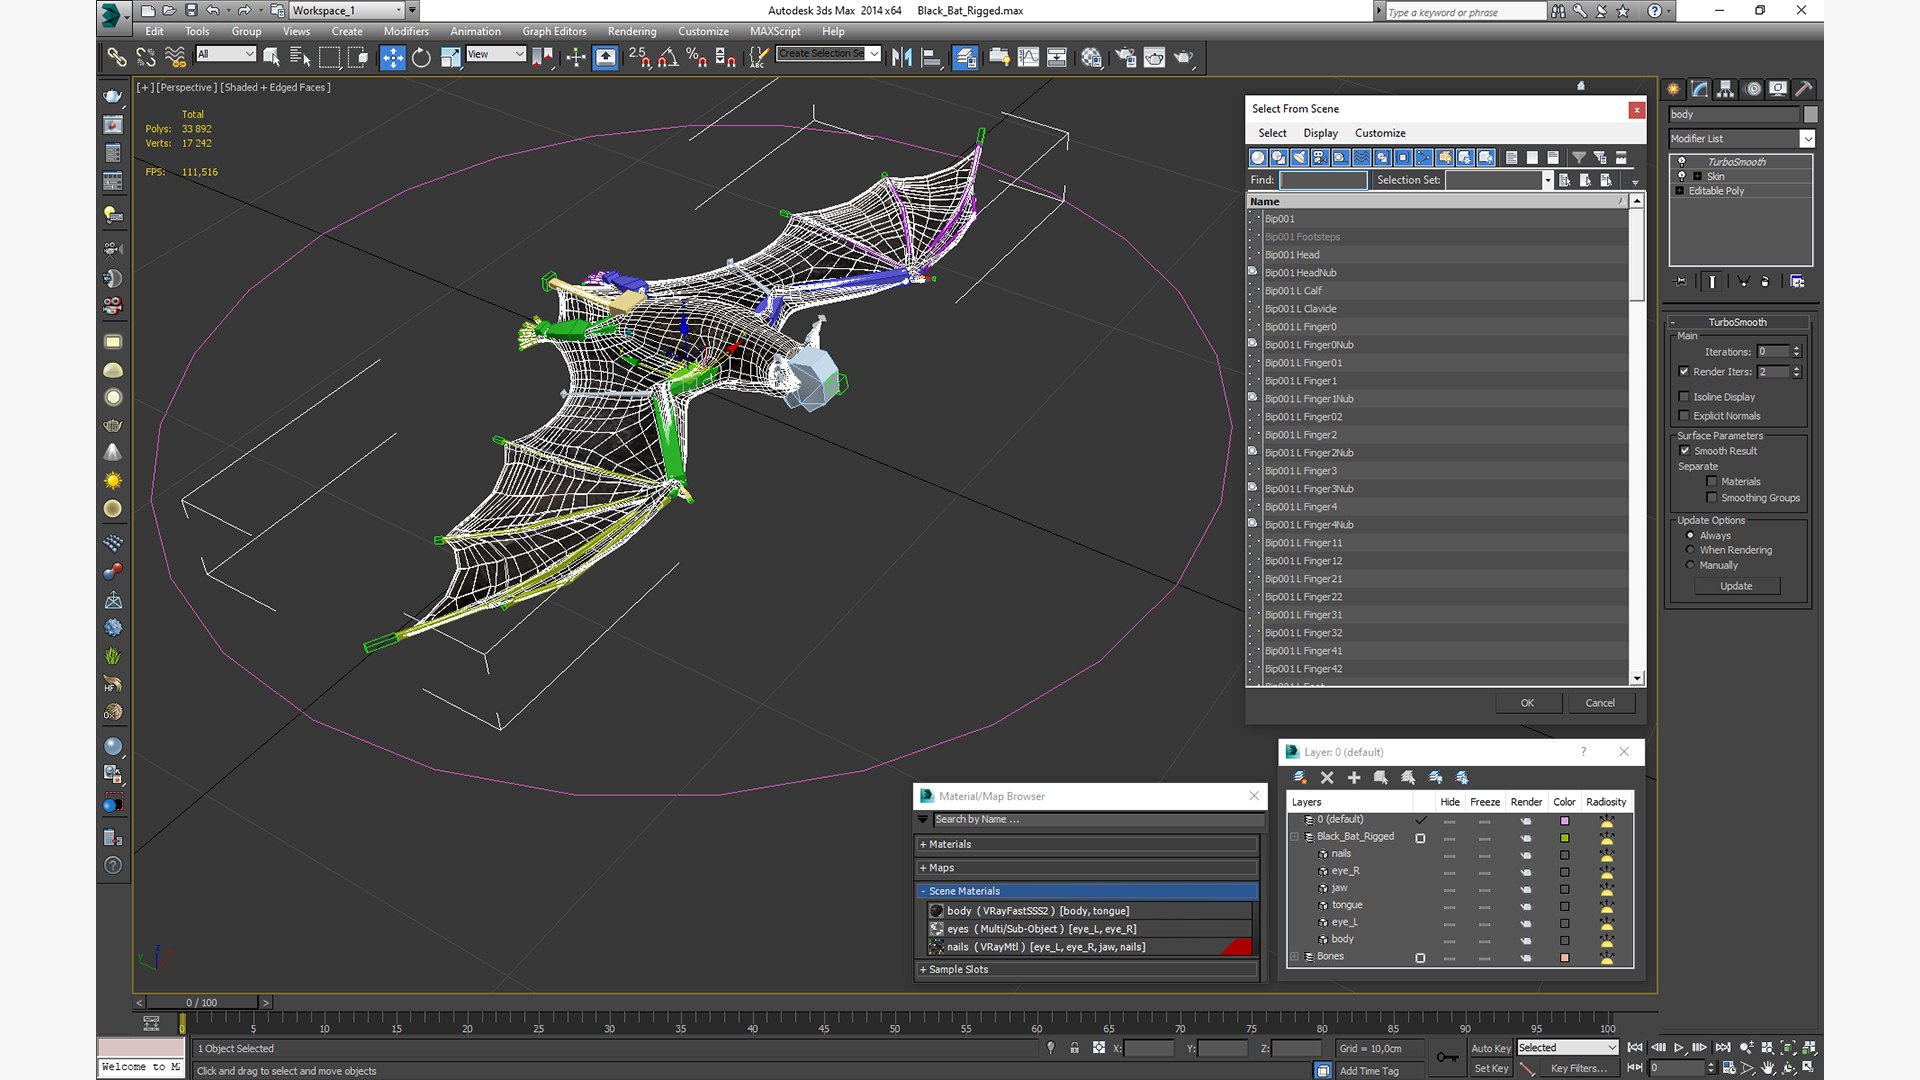The image size is (1920, 1080).
Task: Play the animation
Action: (x=1678, y=1048)
